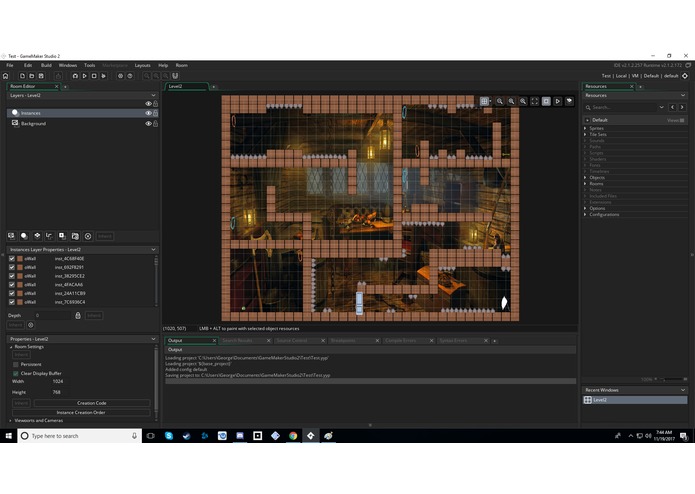695x494 pixels.
Task: Select the Output tab
Action: (x=191, y=340)
